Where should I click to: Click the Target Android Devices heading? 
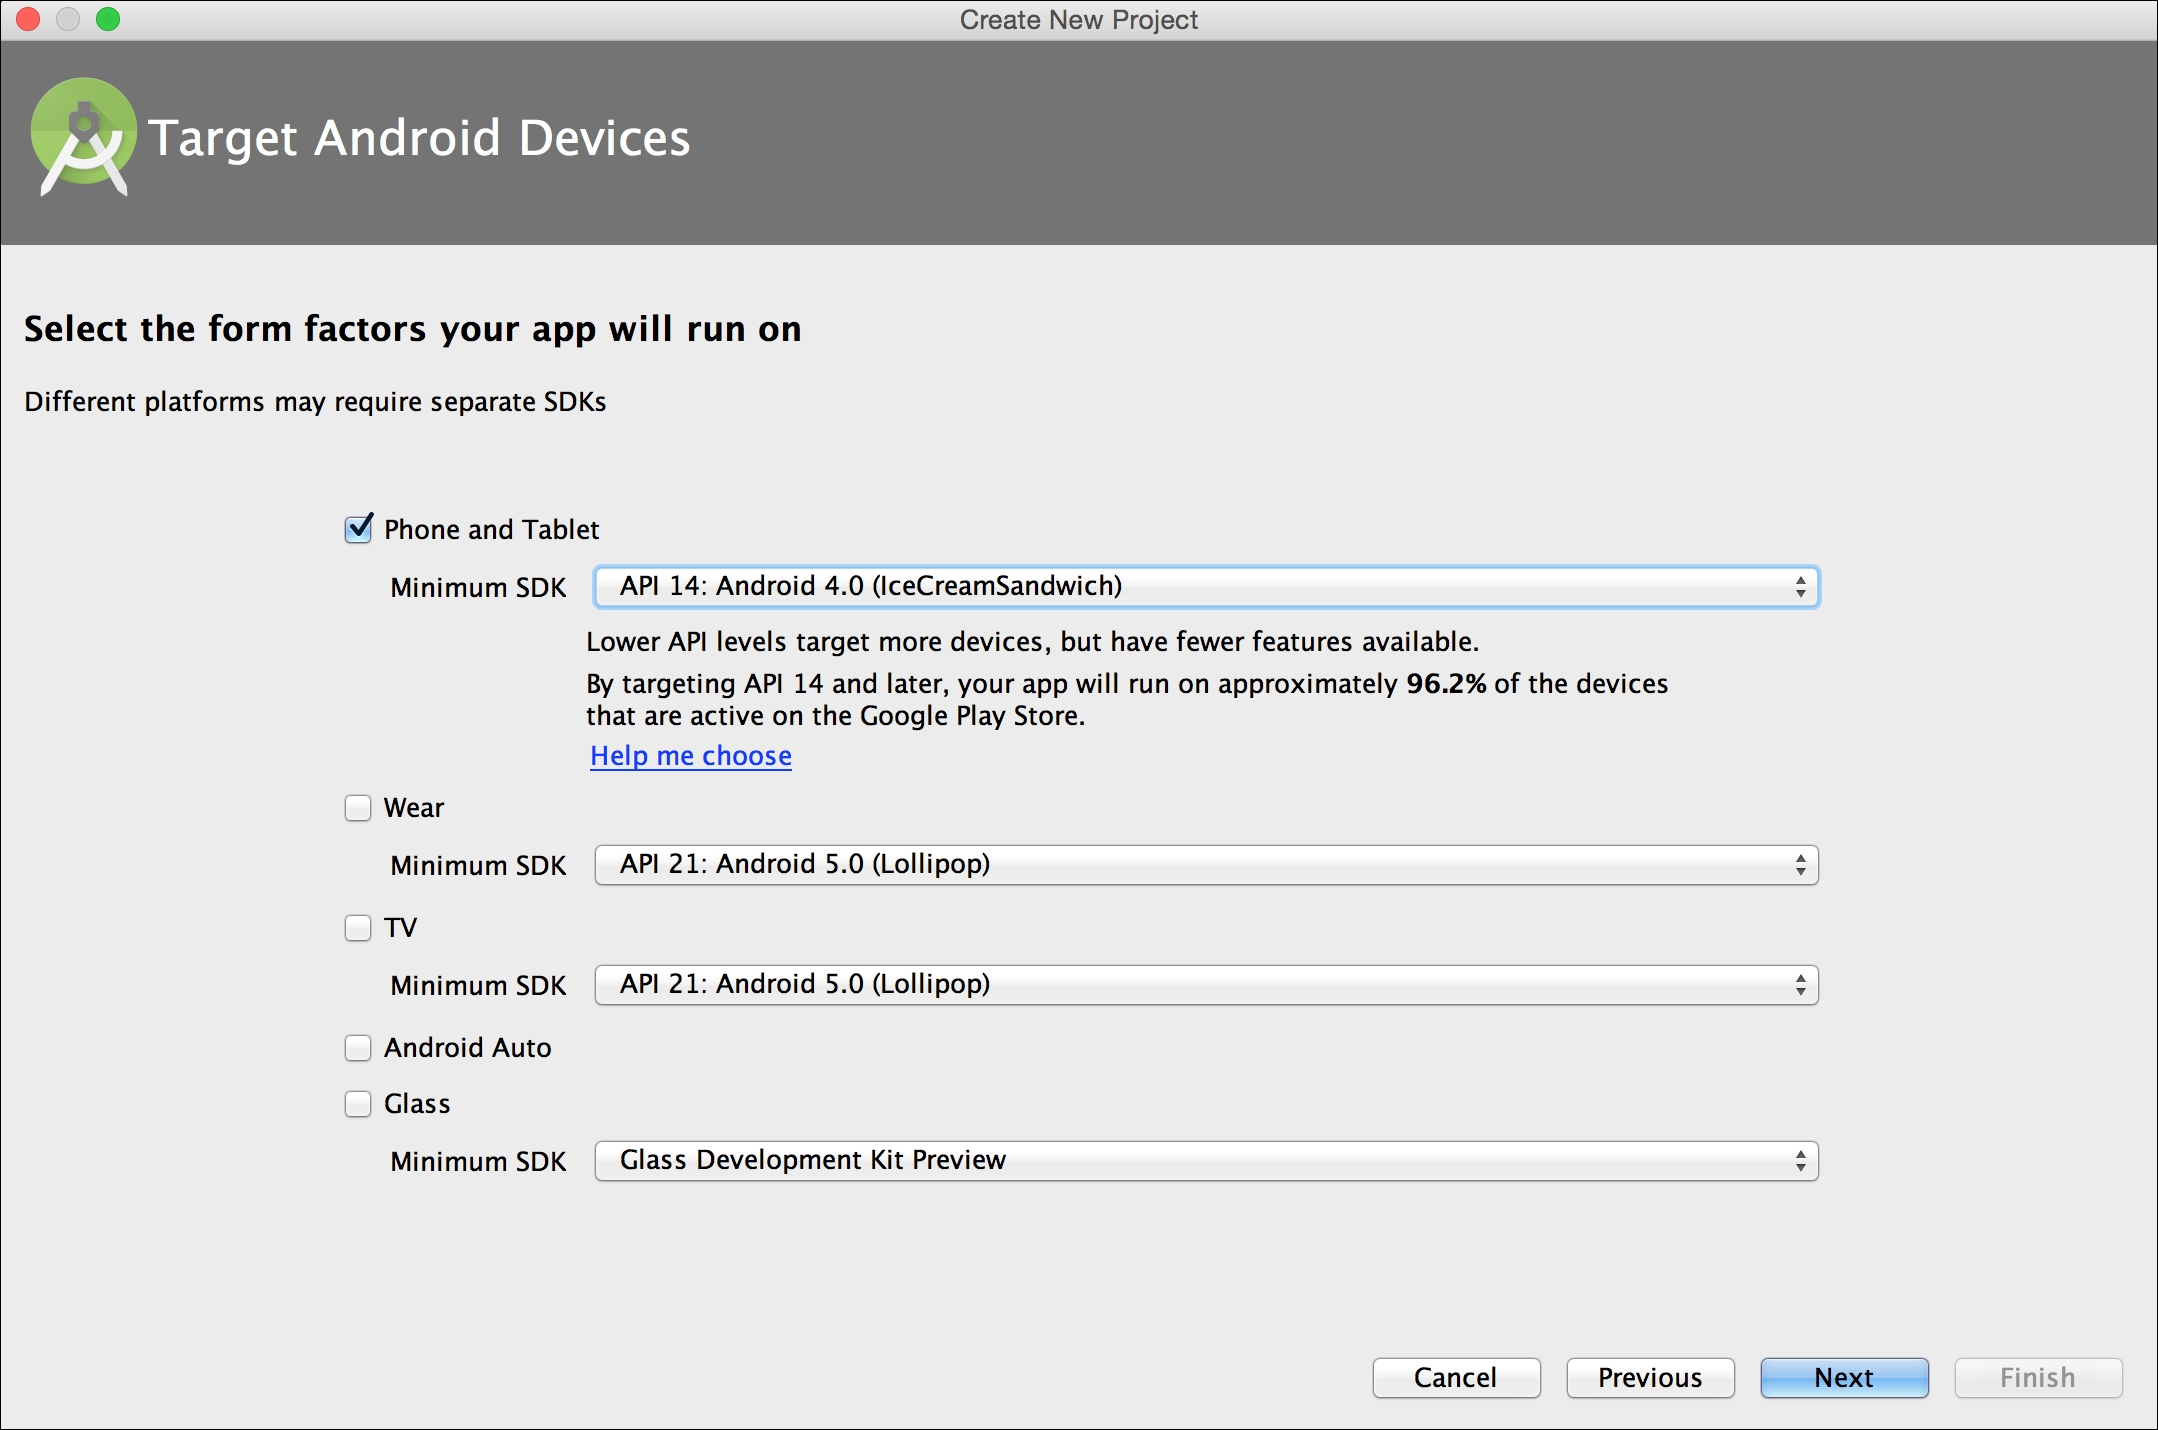419,138
